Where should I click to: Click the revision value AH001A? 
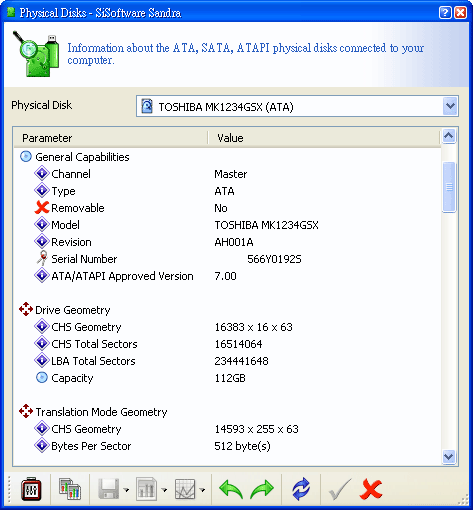[x=234, y=242]
